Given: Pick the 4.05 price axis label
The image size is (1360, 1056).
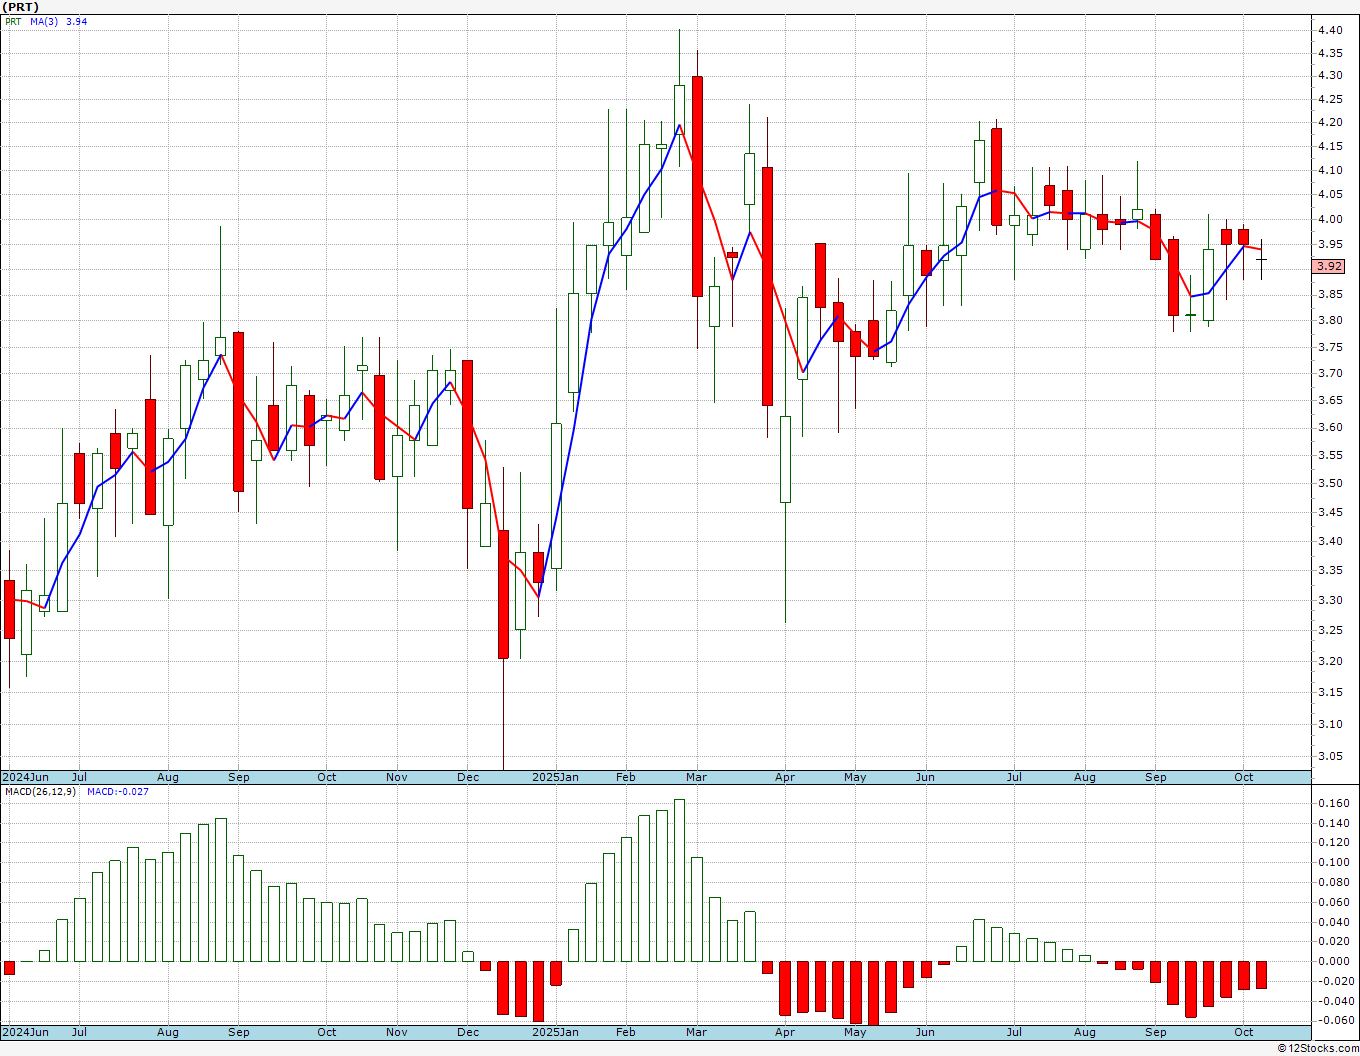Looking at the screenshot, I should coord(1330,195).
